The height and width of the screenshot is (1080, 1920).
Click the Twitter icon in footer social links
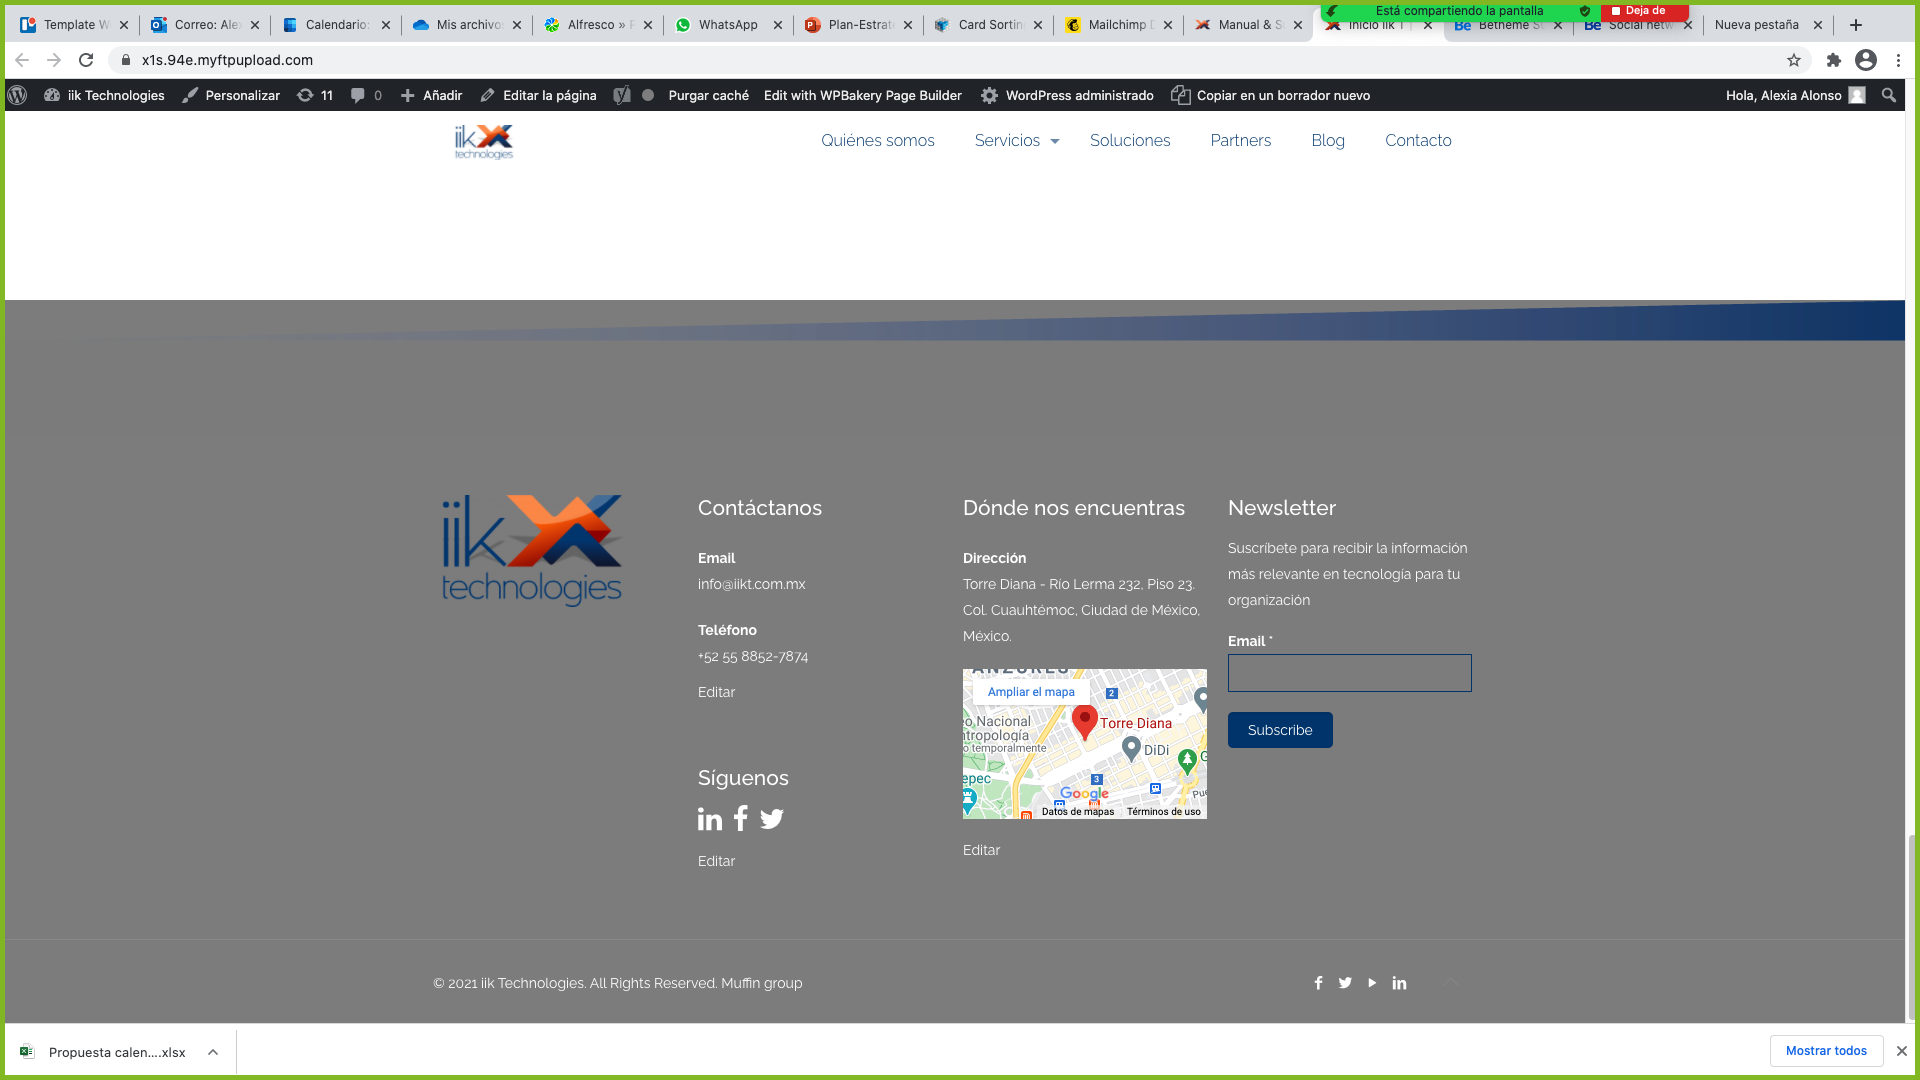pos(1345,982)
